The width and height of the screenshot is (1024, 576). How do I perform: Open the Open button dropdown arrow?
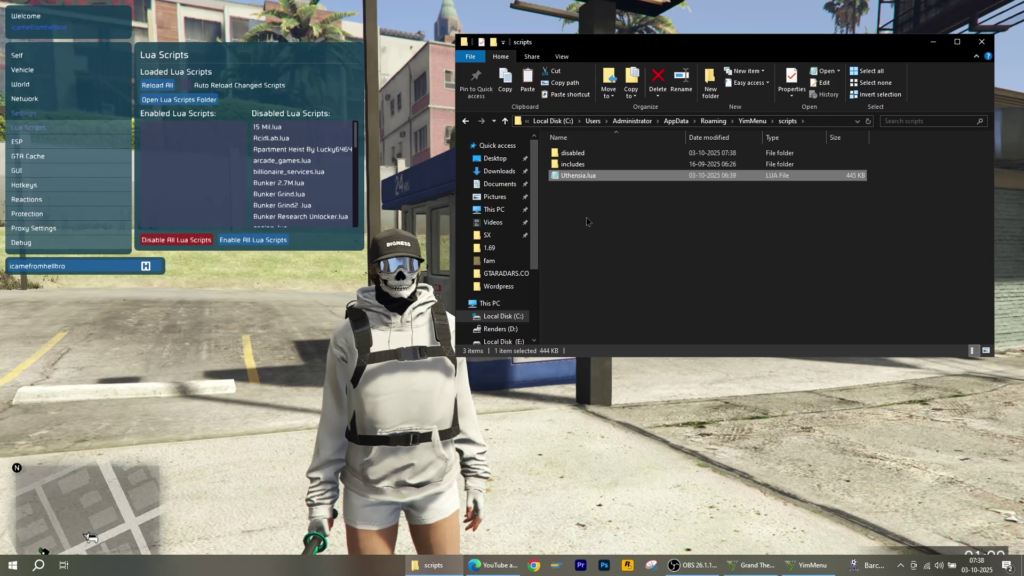[x=839, y=71]
